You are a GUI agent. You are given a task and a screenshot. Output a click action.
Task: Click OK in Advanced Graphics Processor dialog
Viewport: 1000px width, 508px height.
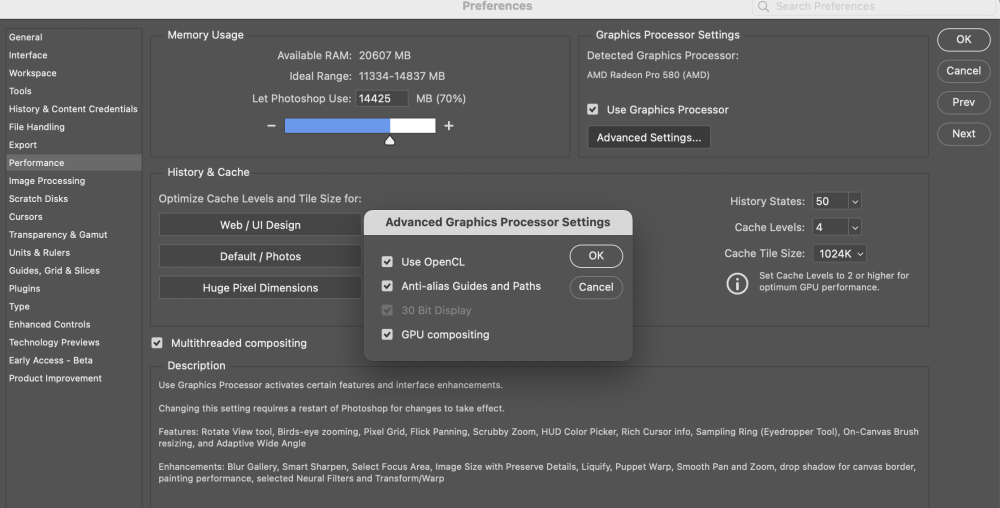pyautogui.click(x=596, y=256)
